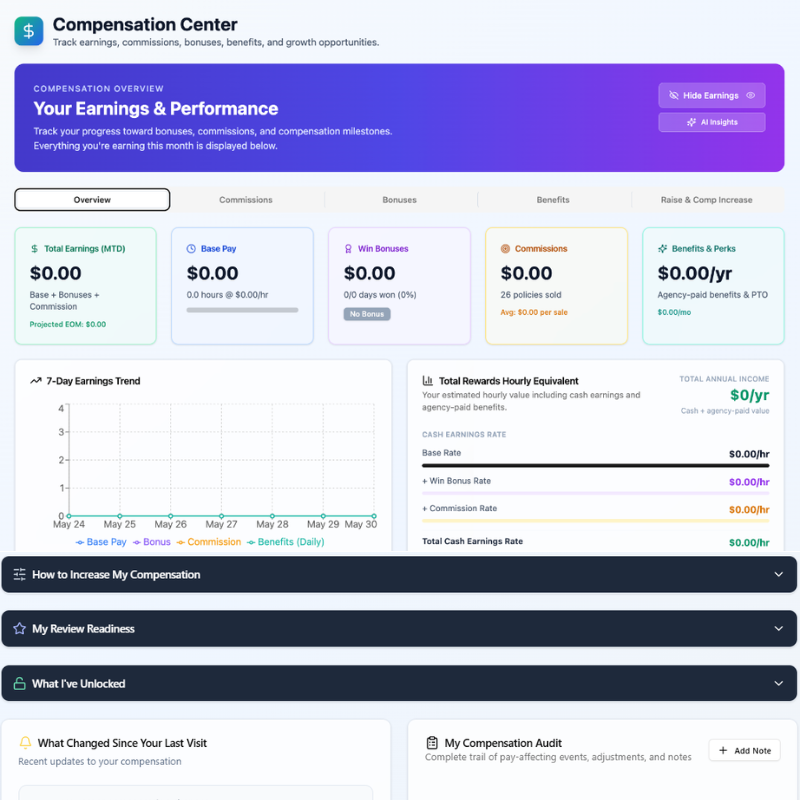Click the bell icon beside What Changed Since Your Last Visit
This screenshot has height=800, width=800.
25,742
